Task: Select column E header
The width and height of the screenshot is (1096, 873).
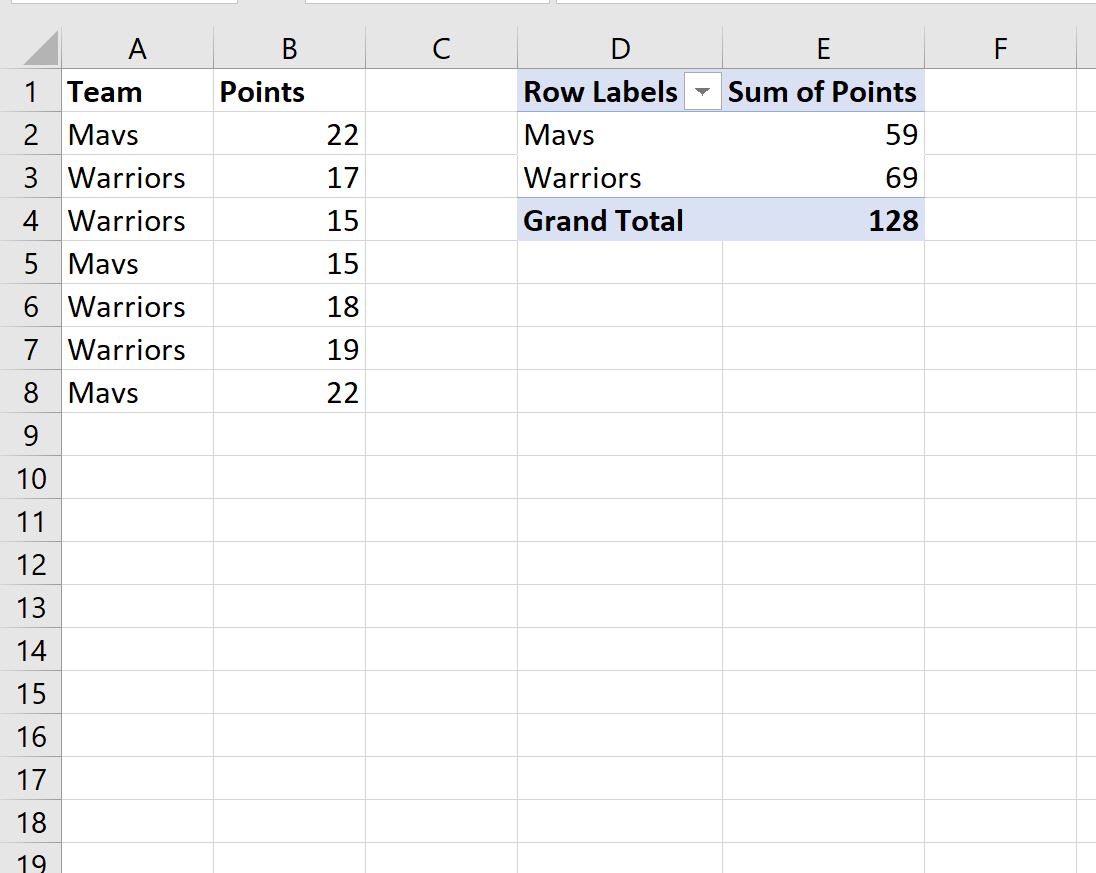Action: click(823, 48)
